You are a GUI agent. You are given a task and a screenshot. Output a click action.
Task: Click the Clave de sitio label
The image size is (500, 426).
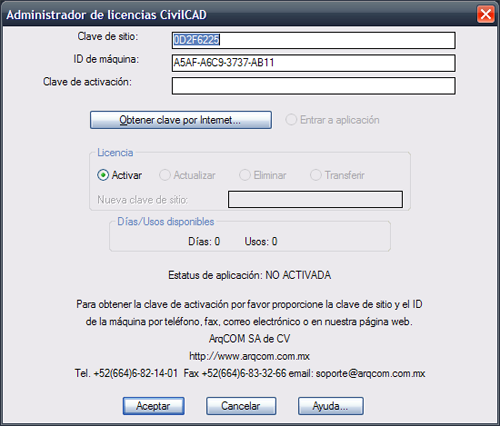tap(108, 36)
